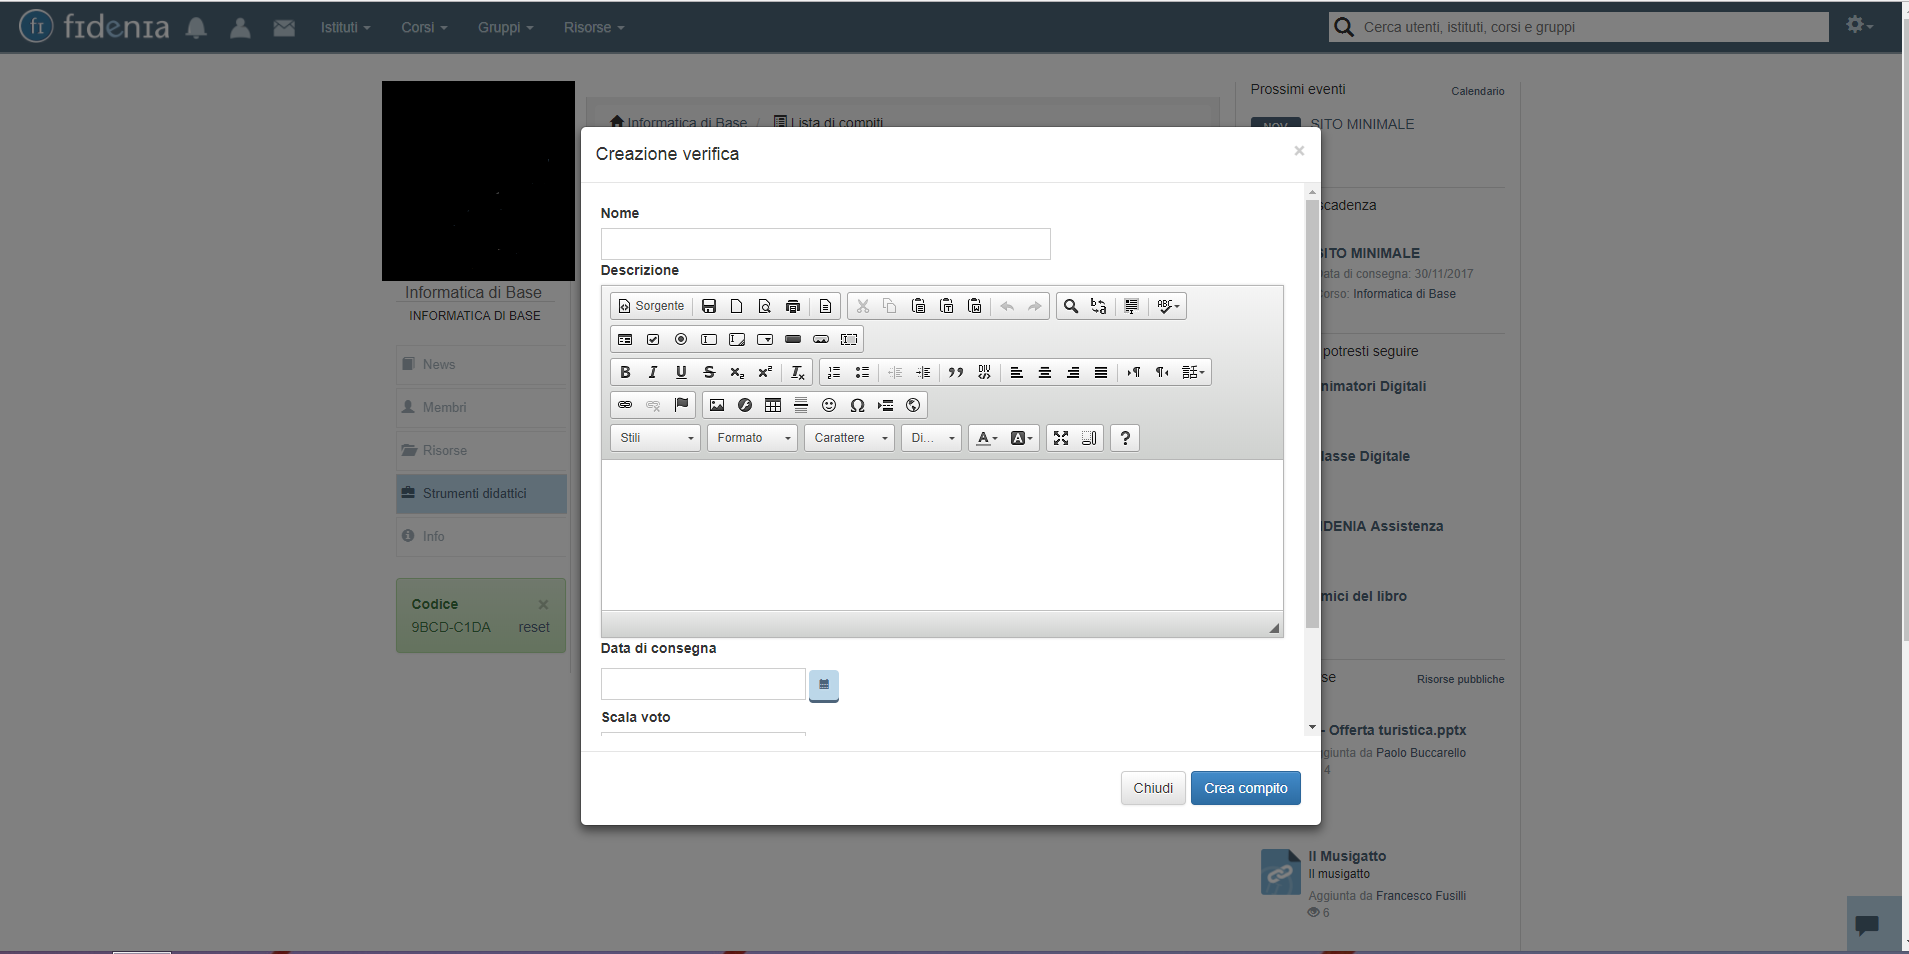This screenshot has height=954, width=1909.
Task: Insert a bulleted list
Action: [862, 372]
